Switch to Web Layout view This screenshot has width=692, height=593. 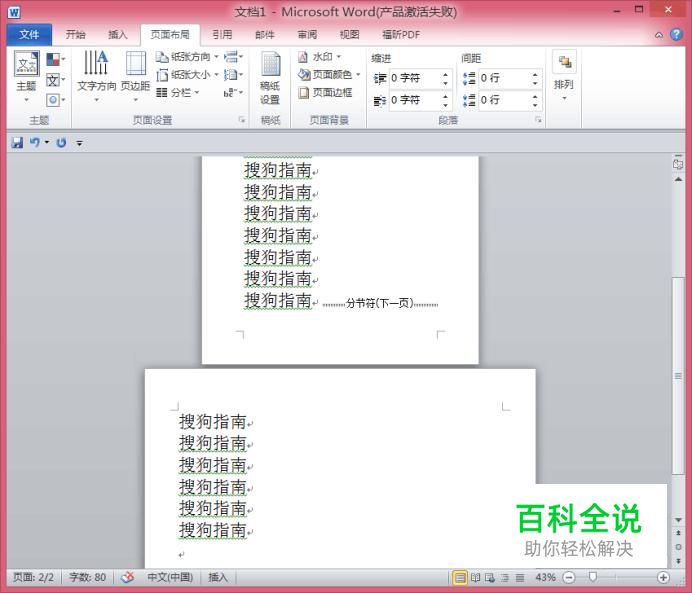coord(490,577)
